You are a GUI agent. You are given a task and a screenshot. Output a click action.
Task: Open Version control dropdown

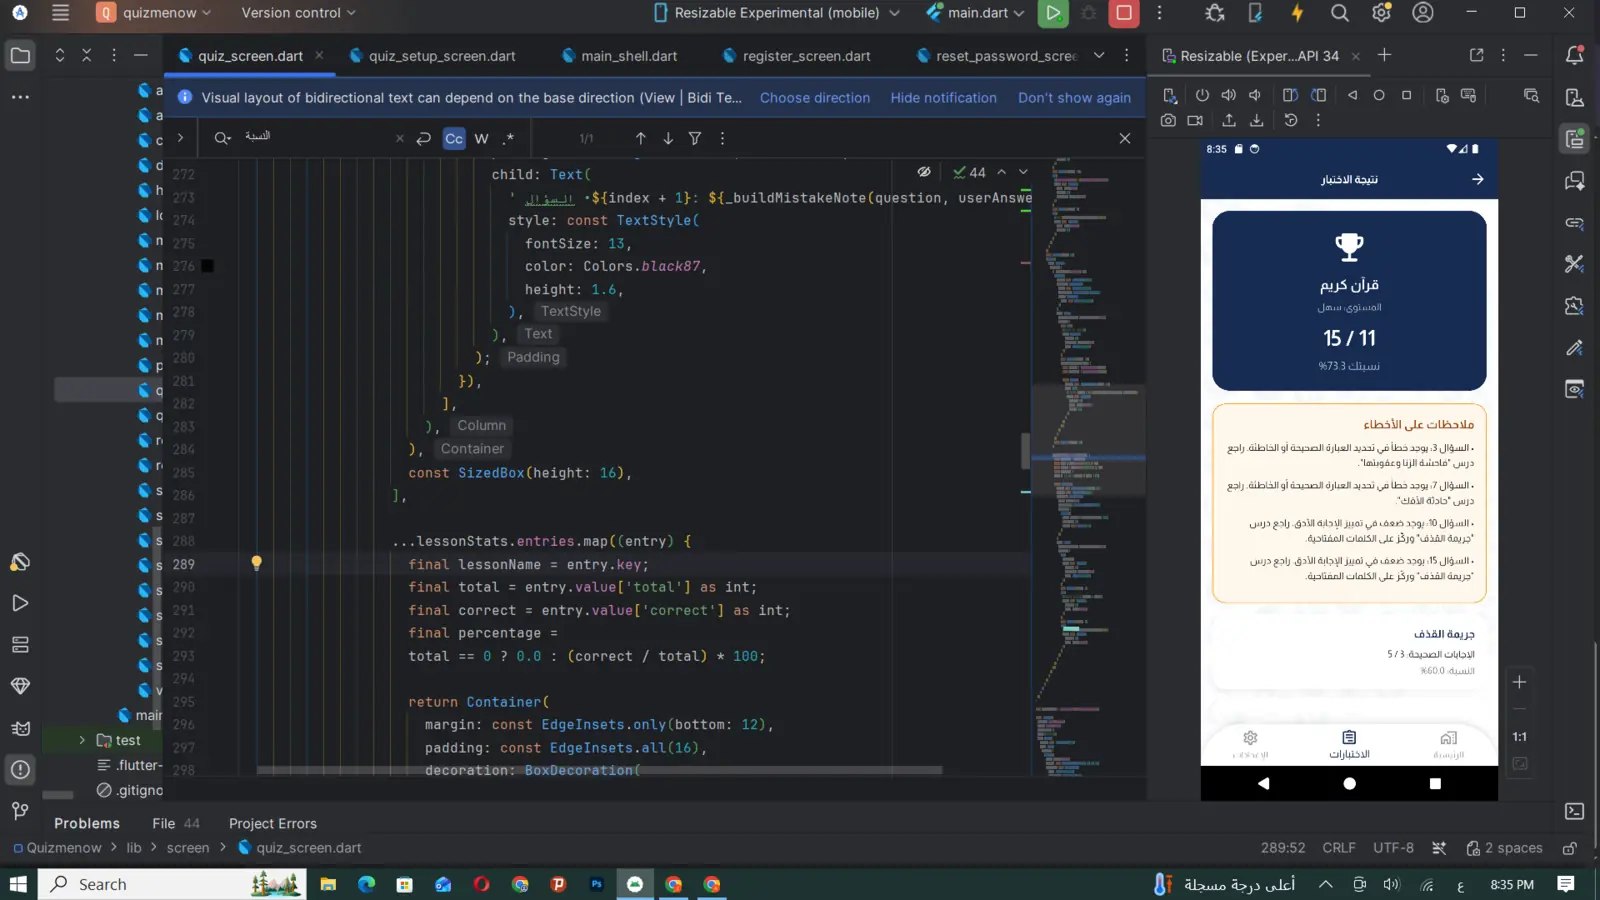[x=298, y=13]
